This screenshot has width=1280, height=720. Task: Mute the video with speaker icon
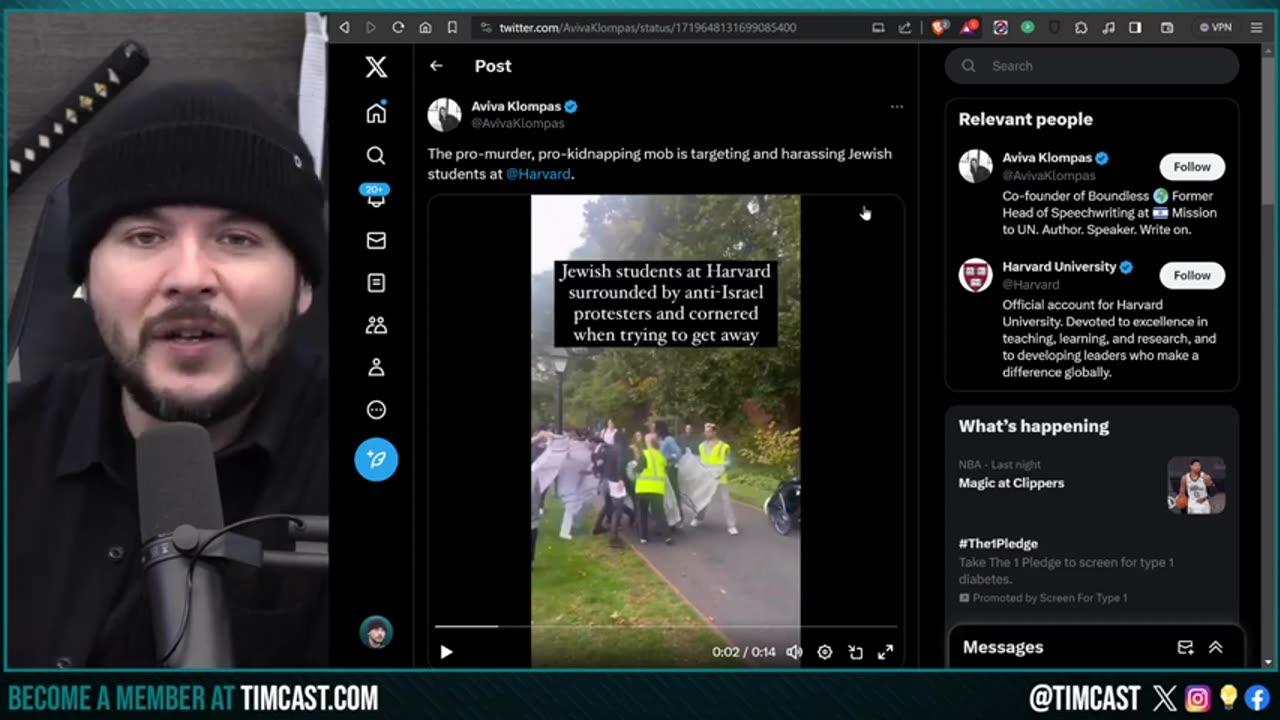coord(794,652)
